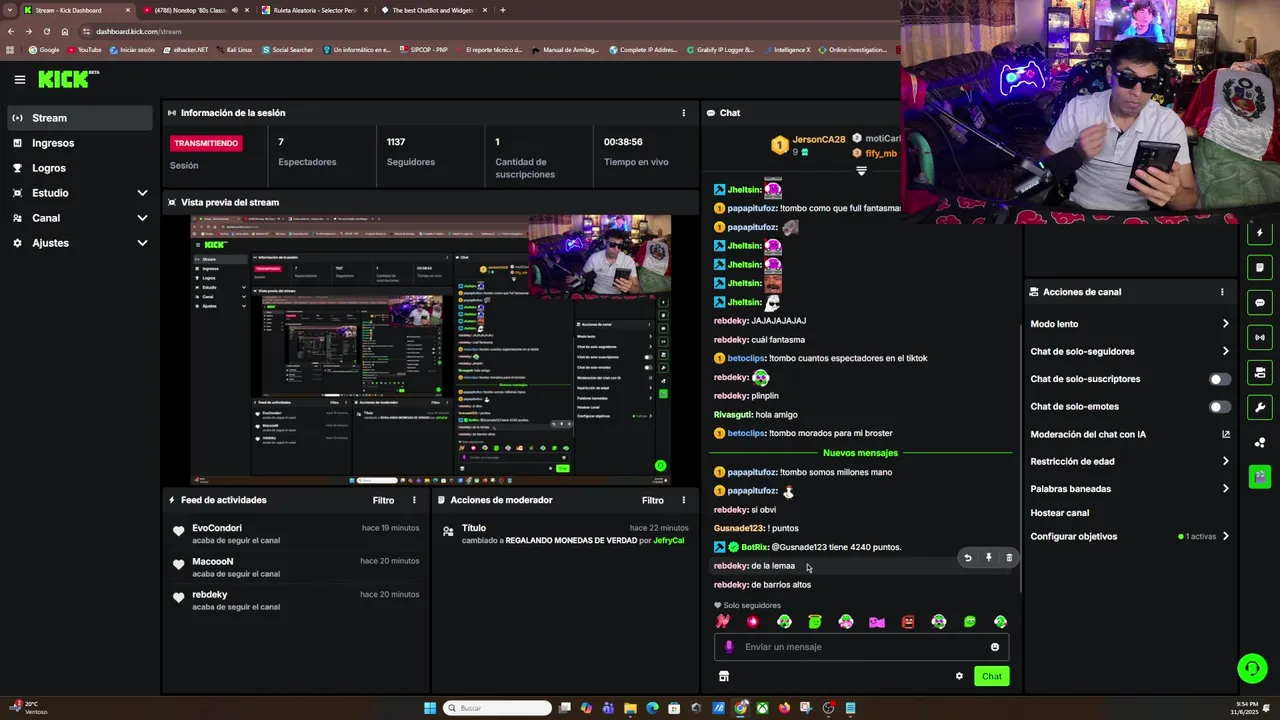Open Configurar objetivos chevron
This screenshot has height=720, width=1280.
[x=1225, y=536]
